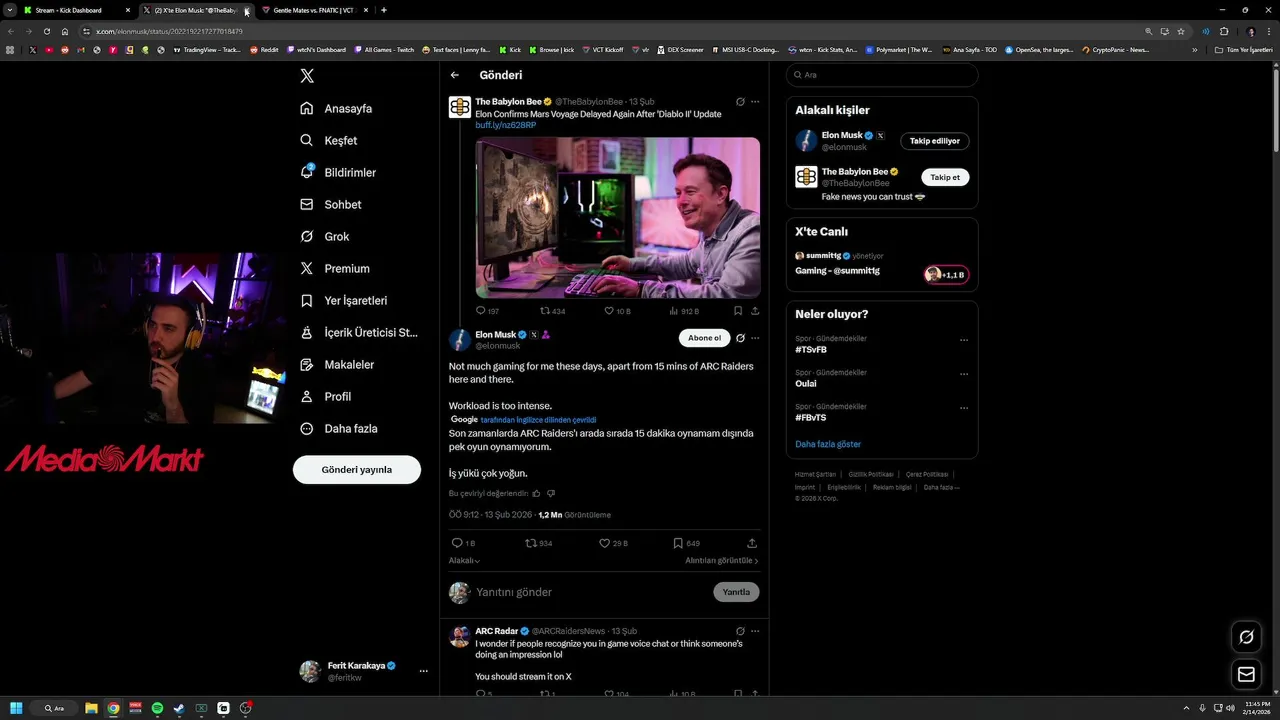Open CryptoPanic bookmark
Screen dimensions: 1280x720
[1116, 49]
